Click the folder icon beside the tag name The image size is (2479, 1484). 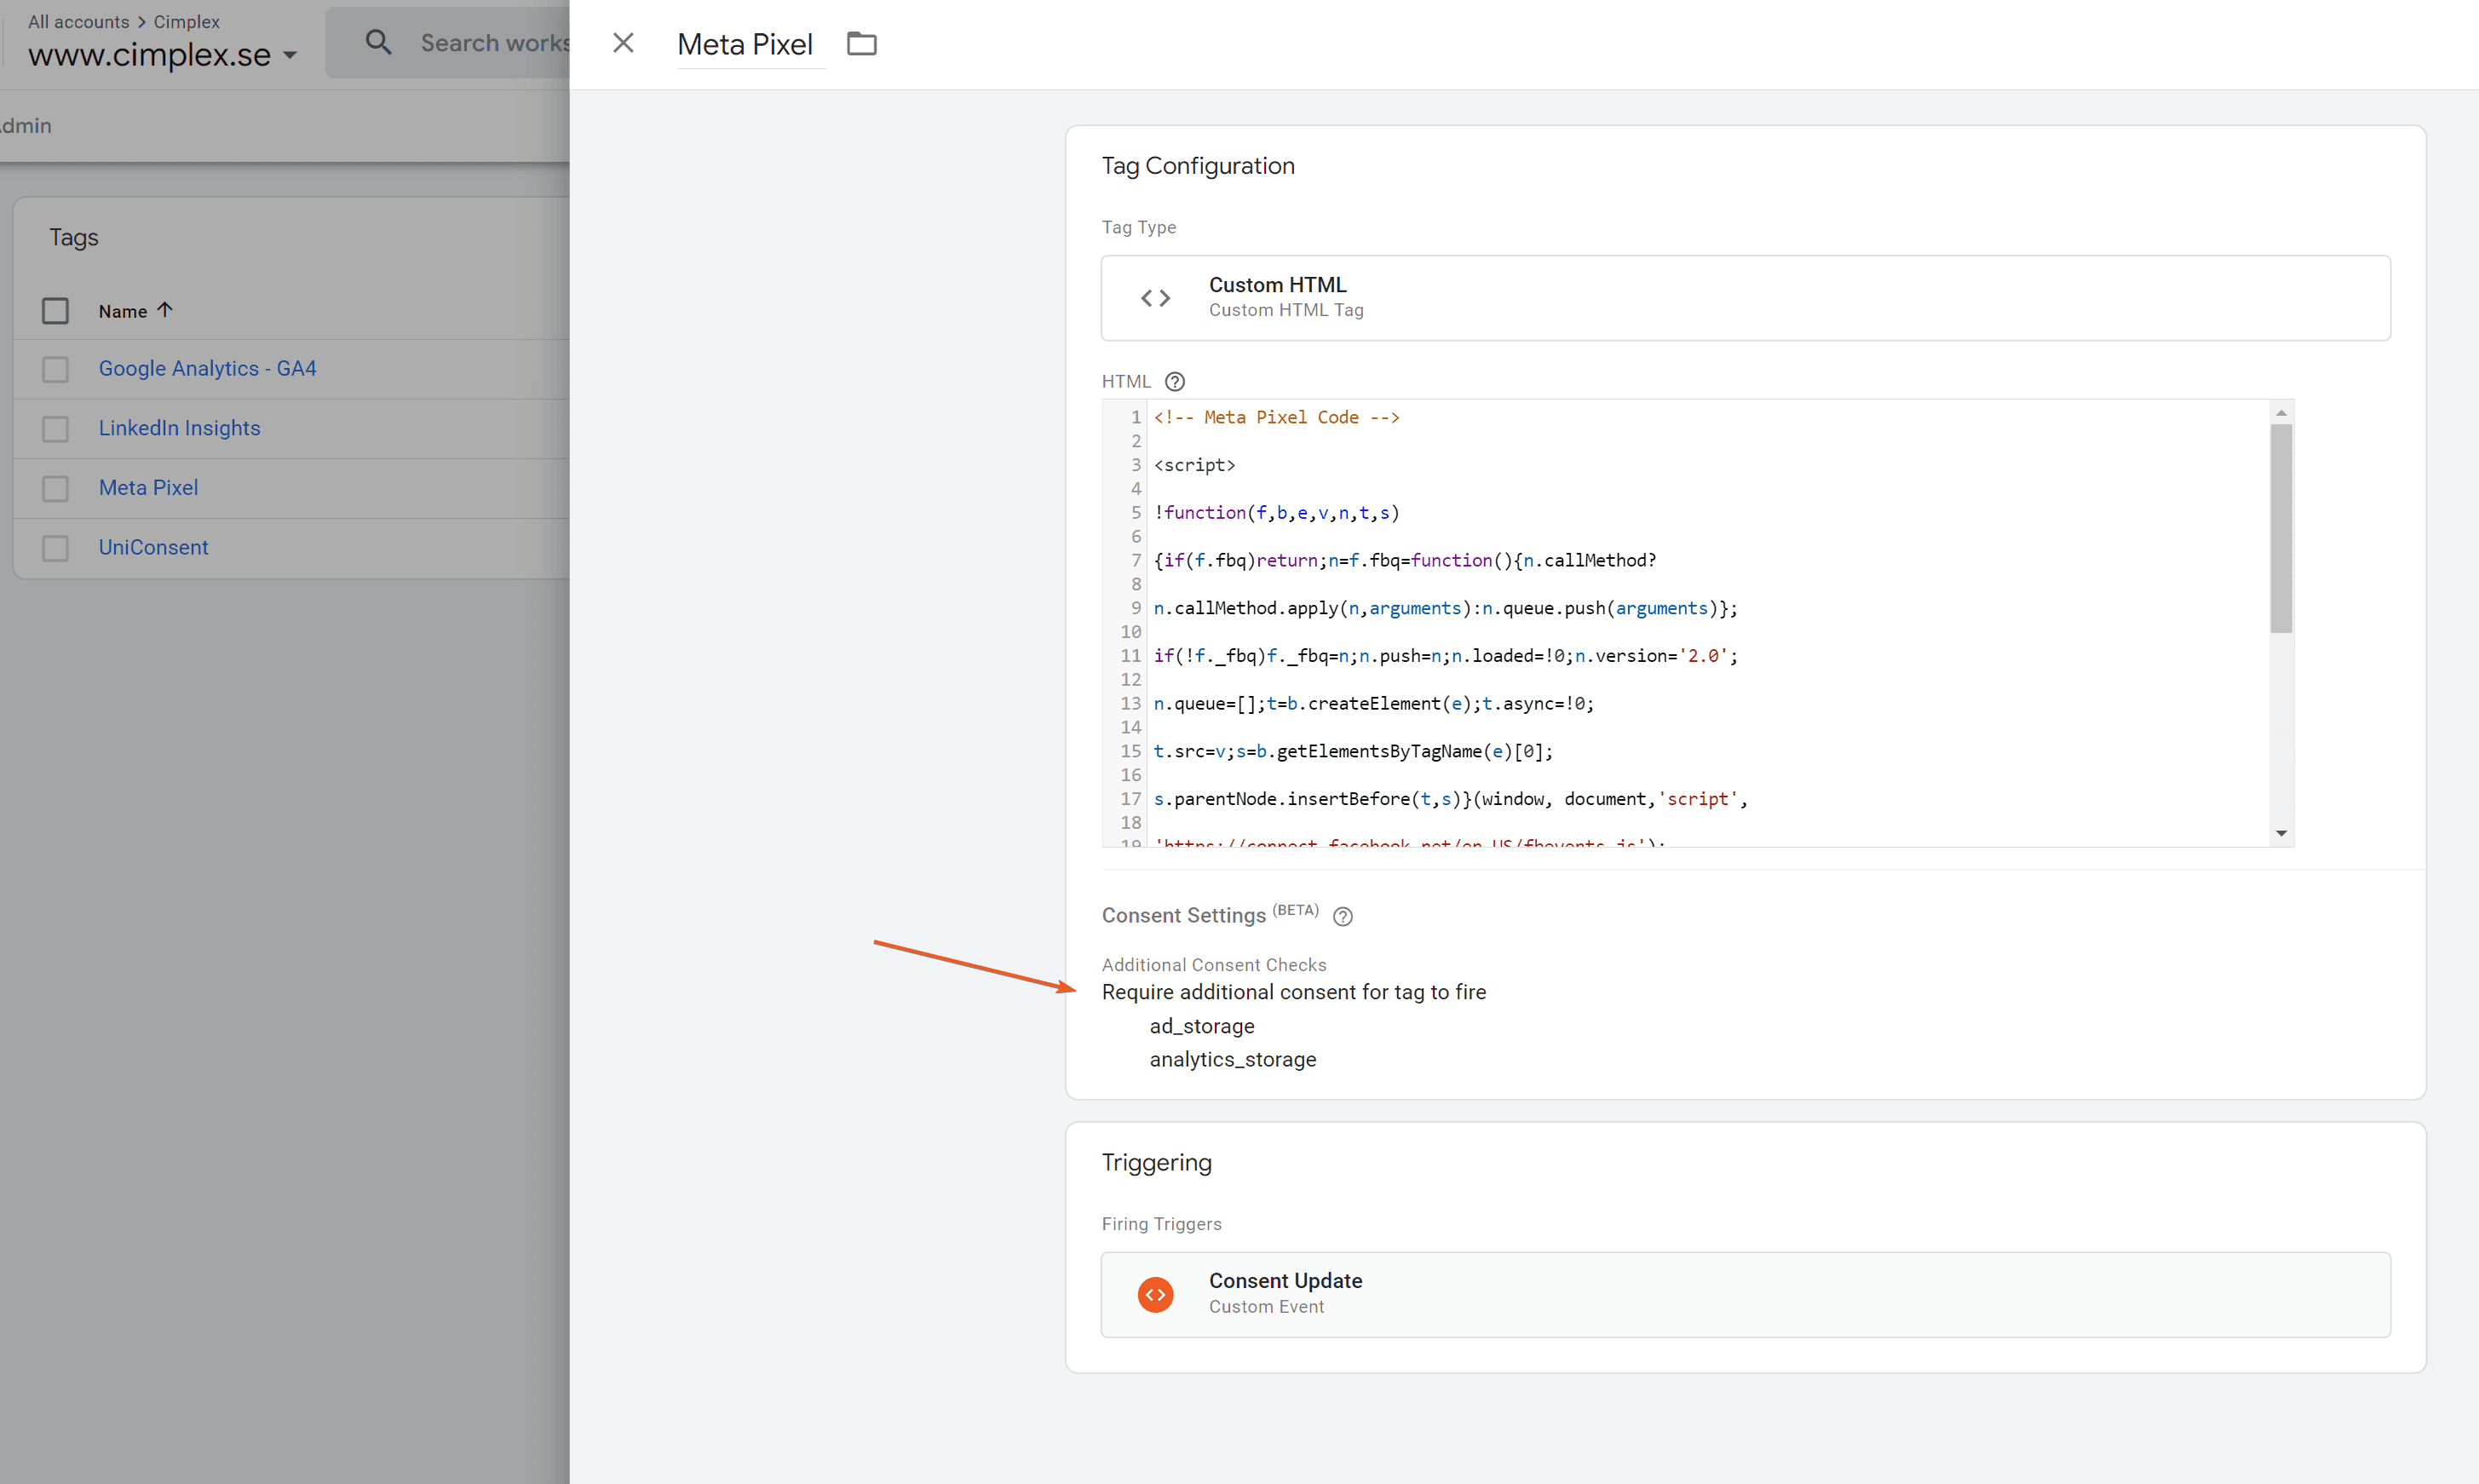coord(861,44)
